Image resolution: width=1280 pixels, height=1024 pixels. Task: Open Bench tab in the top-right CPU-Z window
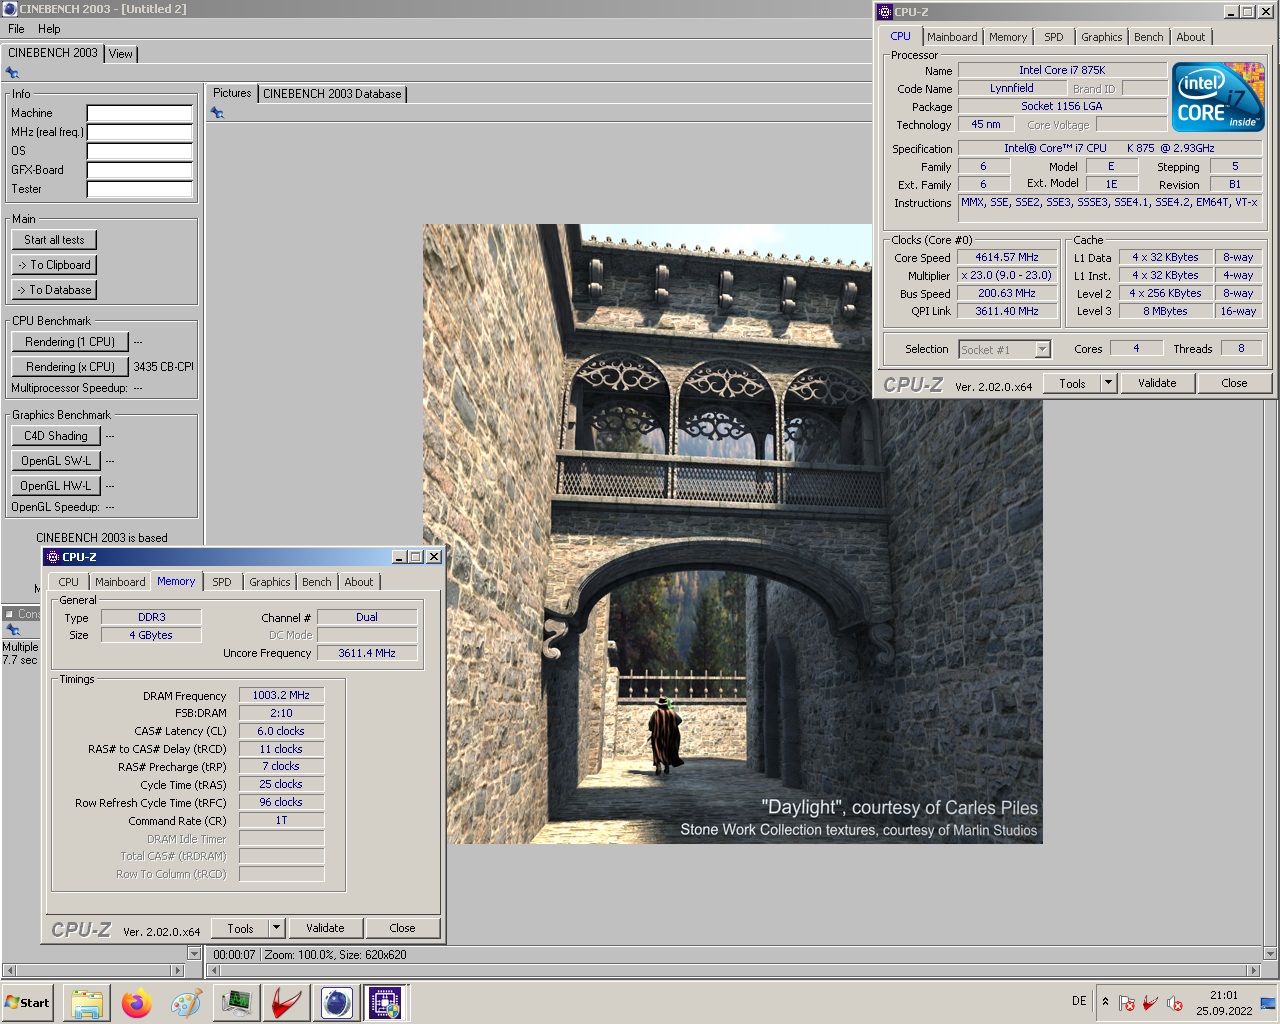tap(1149, 37)
